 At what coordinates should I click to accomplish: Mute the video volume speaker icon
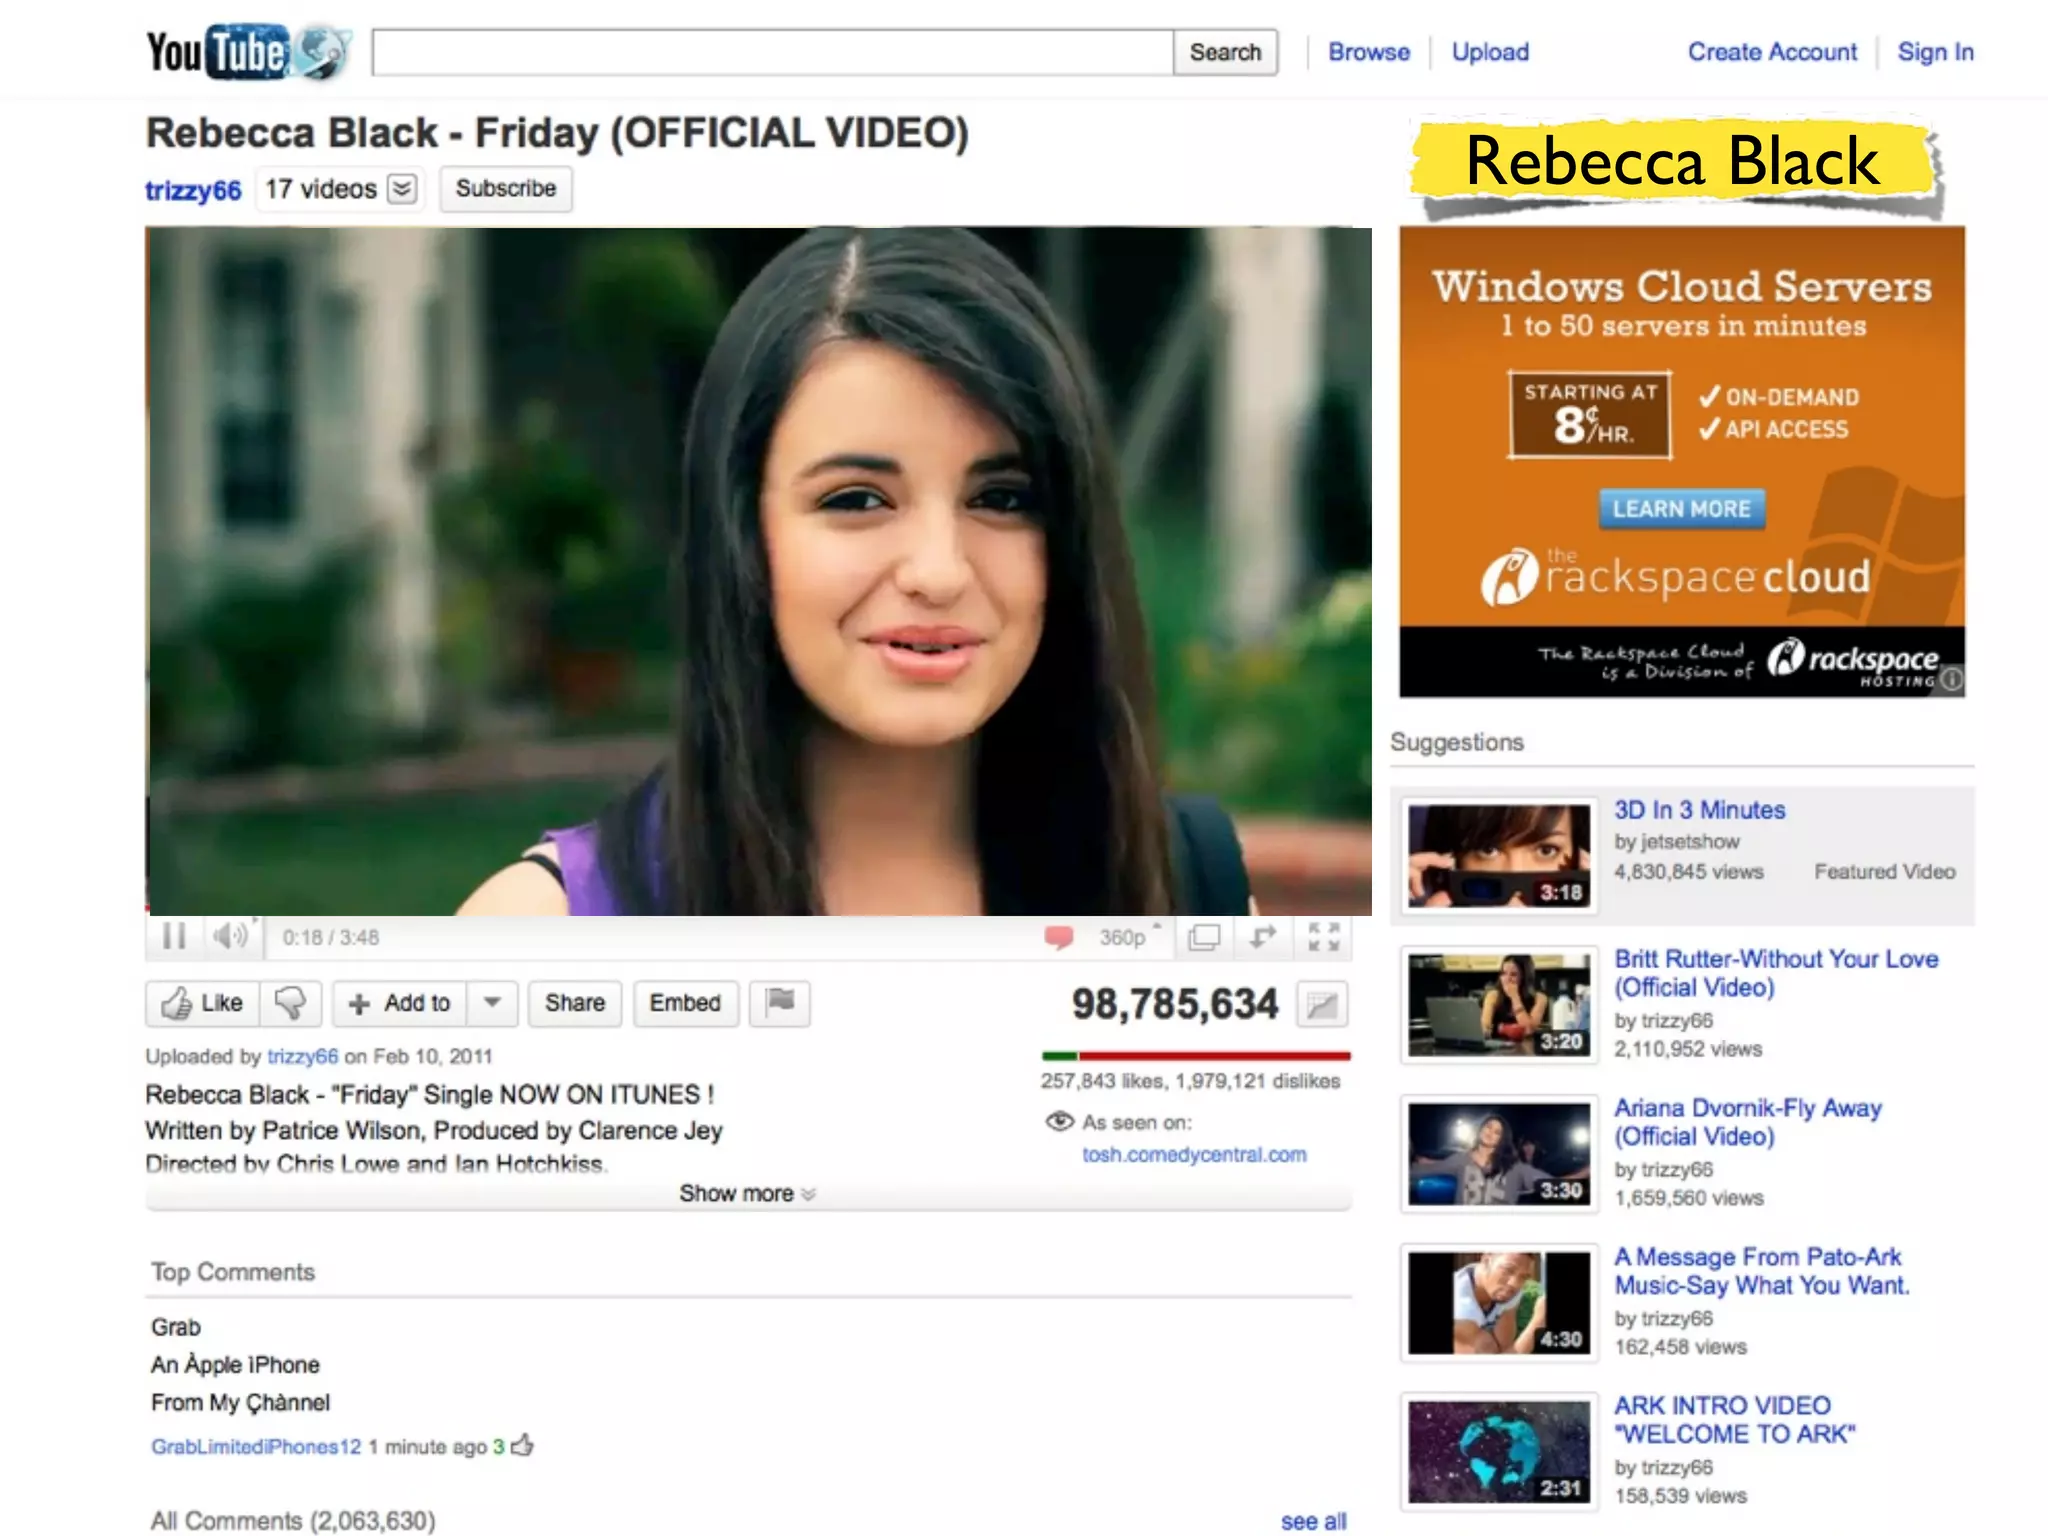[x=231, y=937]
